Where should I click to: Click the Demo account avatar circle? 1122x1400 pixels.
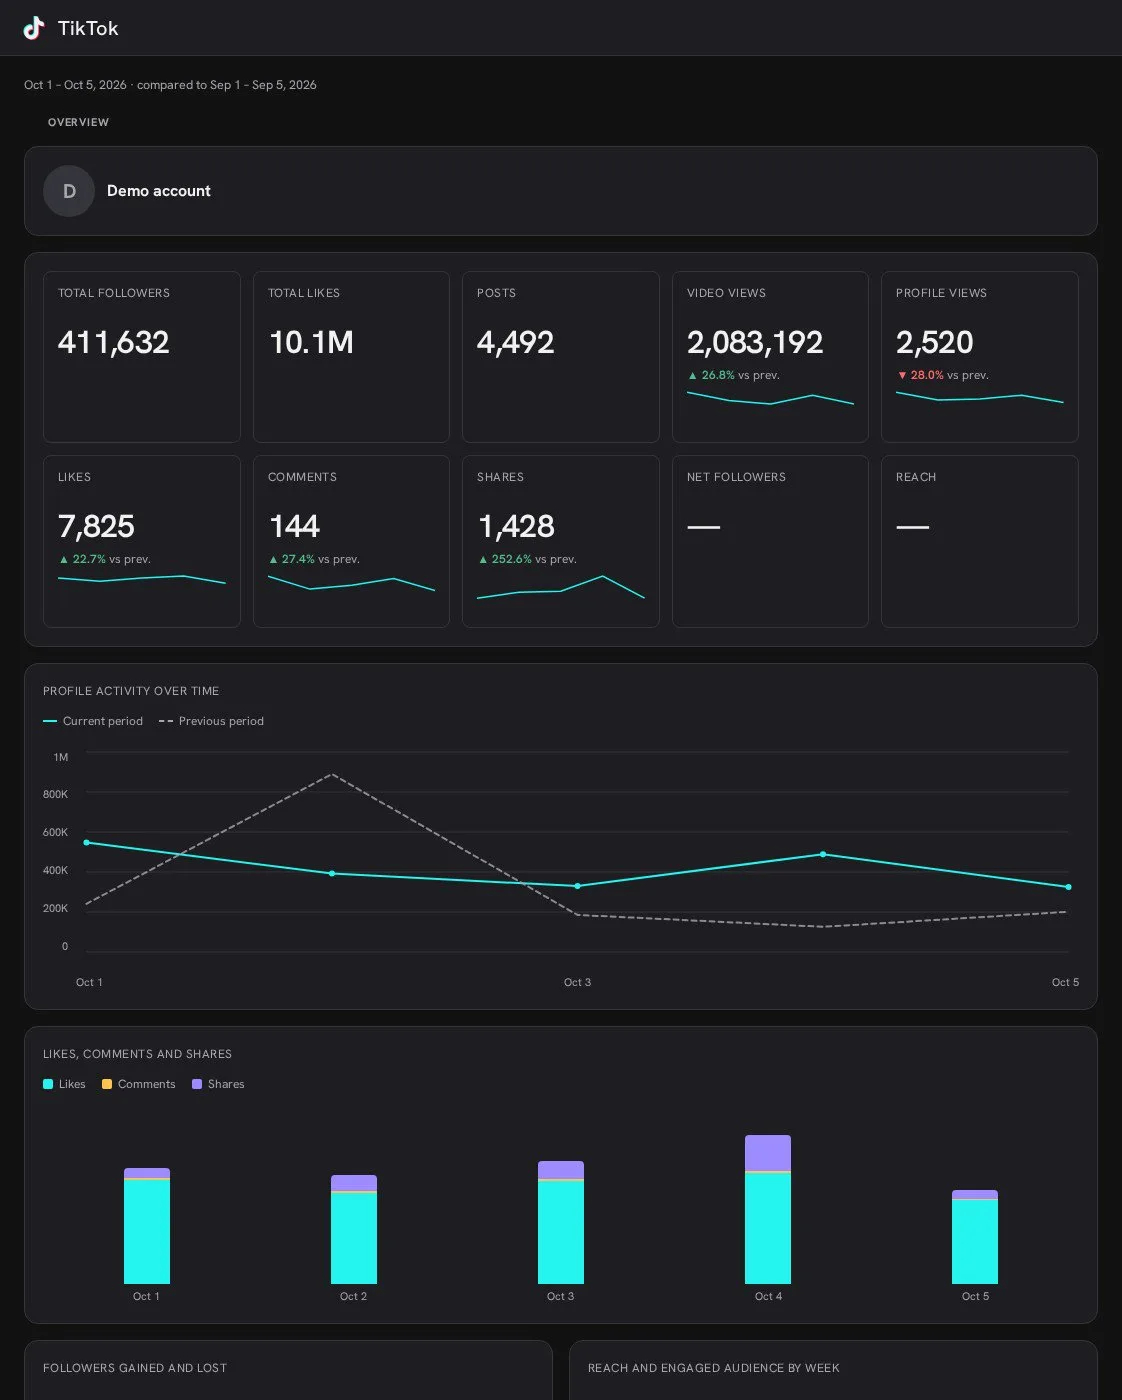69,191
